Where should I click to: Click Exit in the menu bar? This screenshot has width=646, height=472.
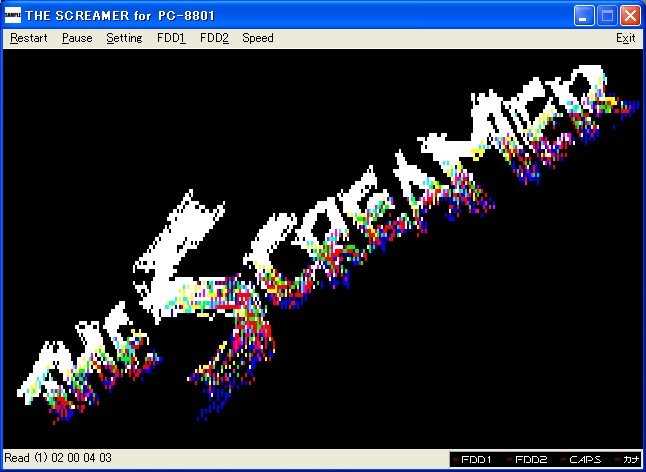625,38
